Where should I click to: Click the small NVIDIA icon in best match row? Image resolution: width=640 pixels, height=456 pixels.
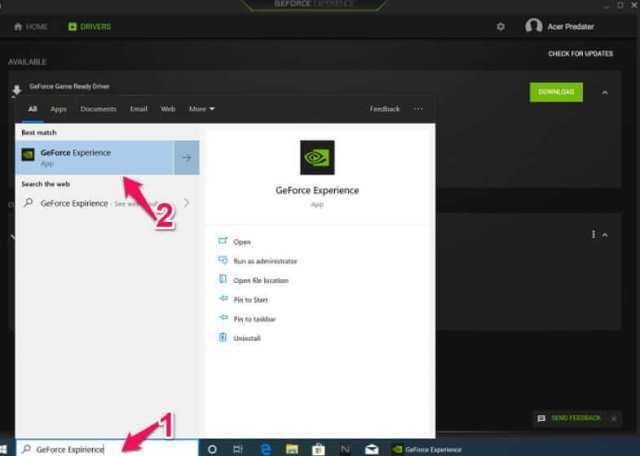tap(28, 155)
